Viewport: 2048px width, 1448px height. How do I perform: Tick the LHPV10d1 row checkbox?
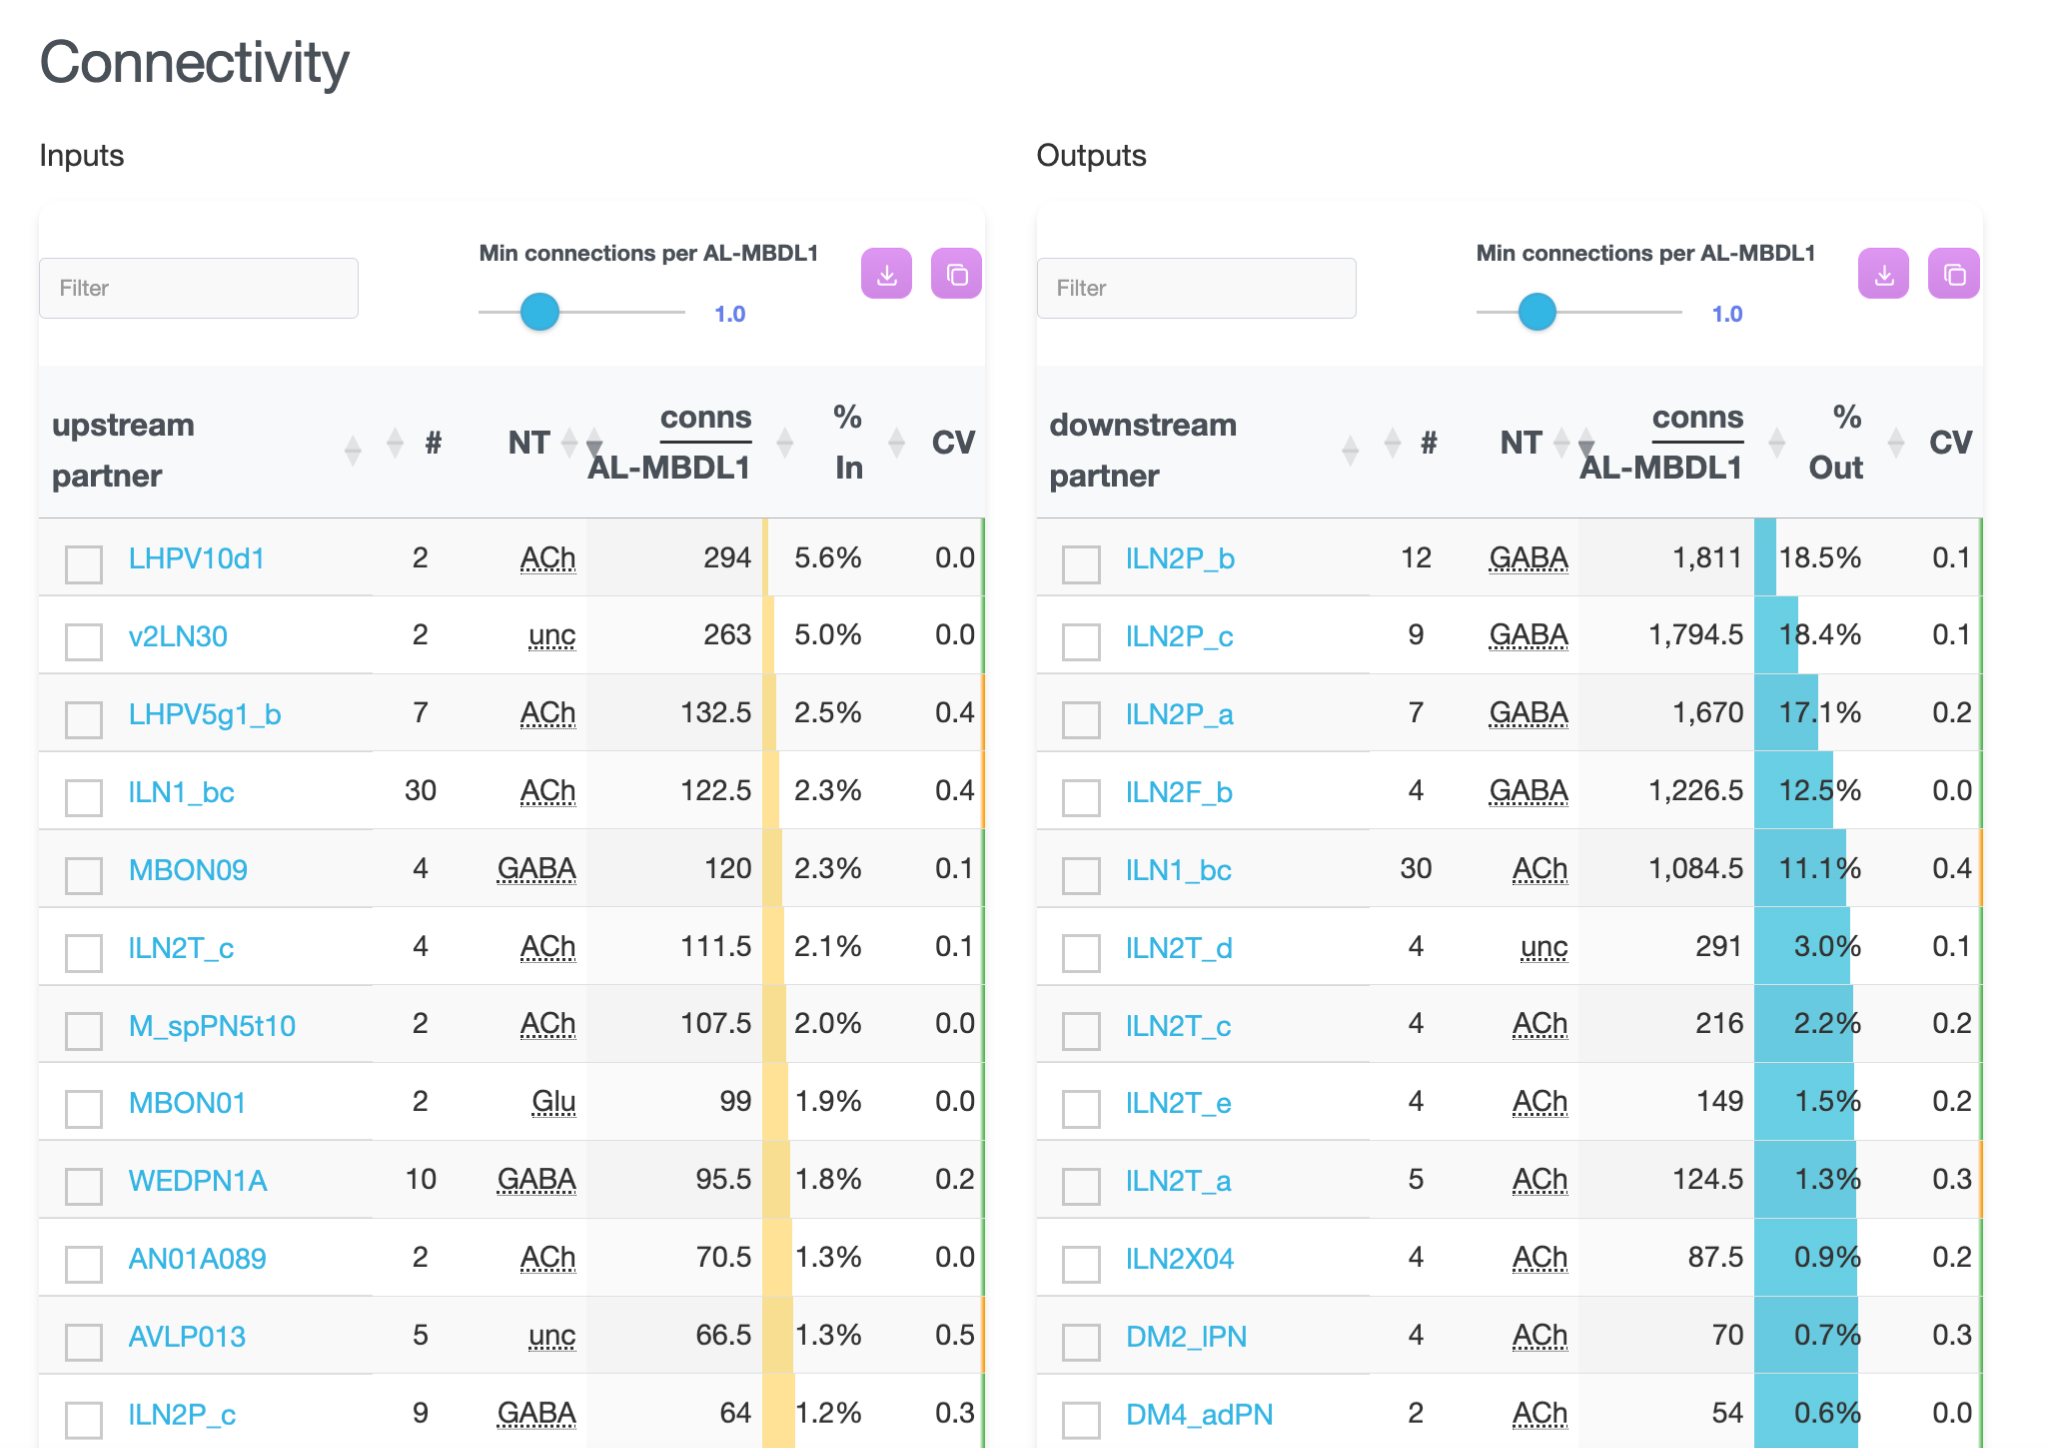tap(84, 564)
